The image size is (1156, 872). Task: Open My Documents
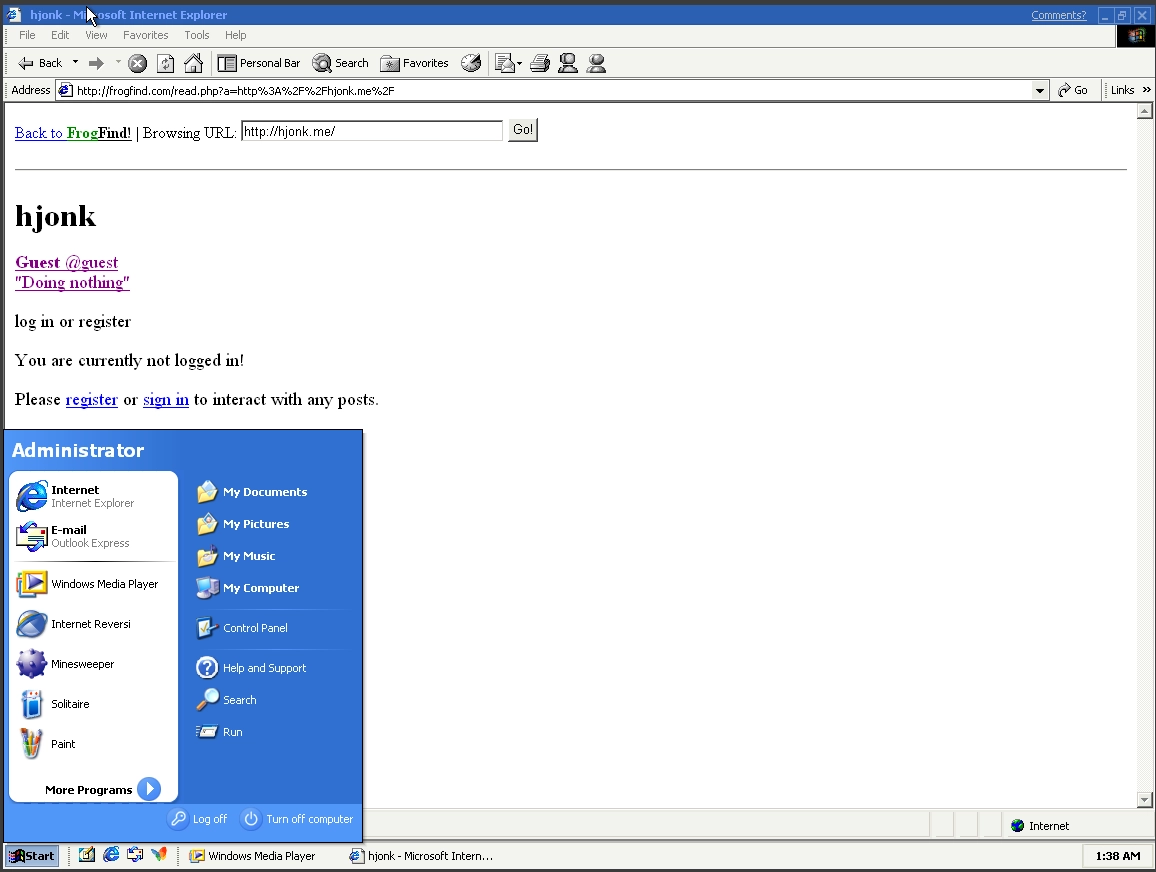point(252,492)
